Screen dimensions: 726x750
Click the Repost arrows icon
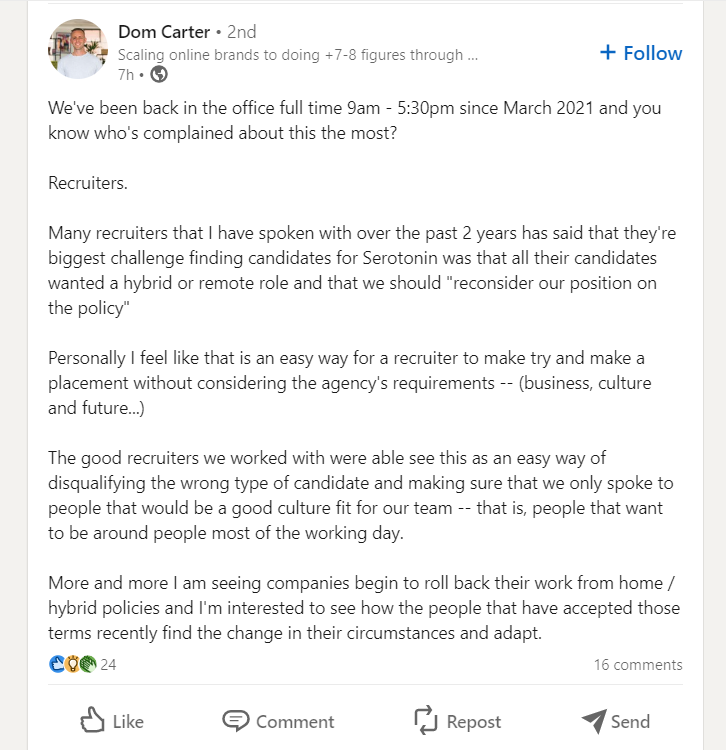click(426, 720)
